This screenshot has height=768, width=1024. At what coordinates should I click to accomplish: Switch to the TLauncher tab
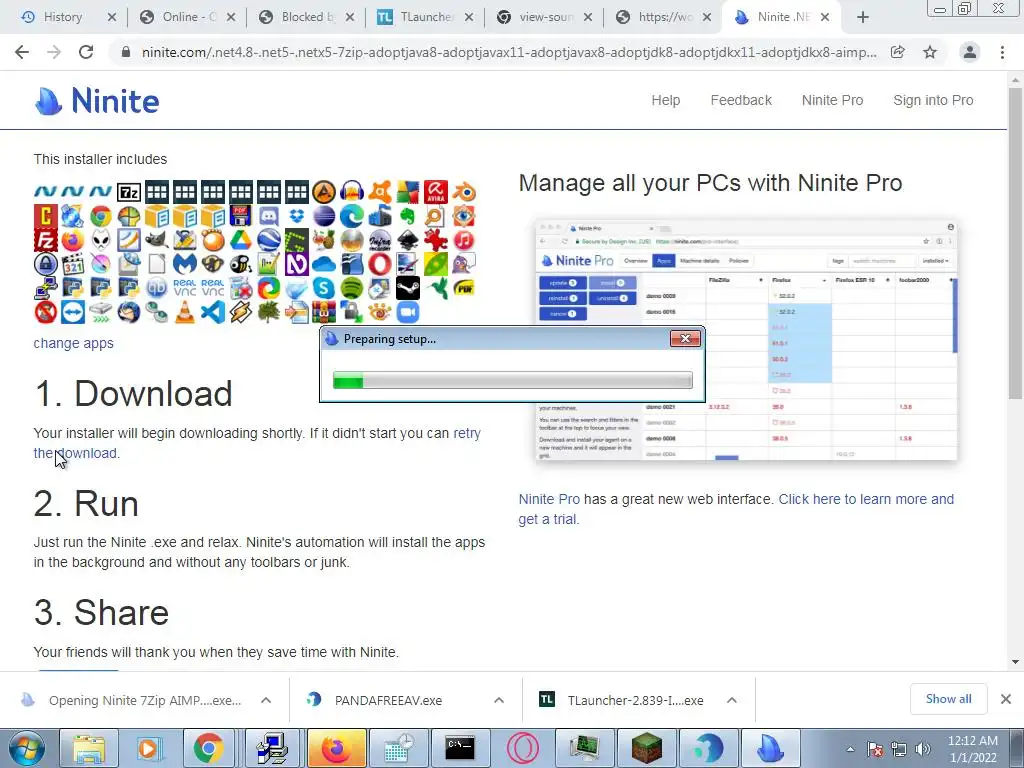click(x=426, y=17)
